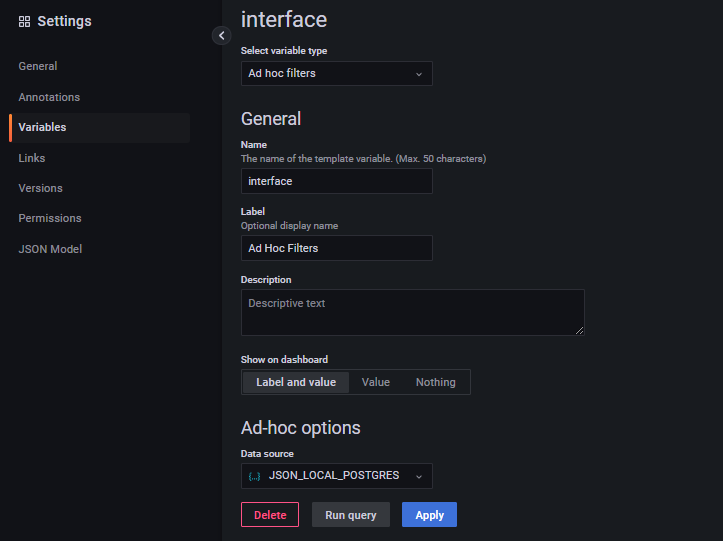Screen dimensions: 723x541
Task: Open the Links settings page
Action: point(32,158)
